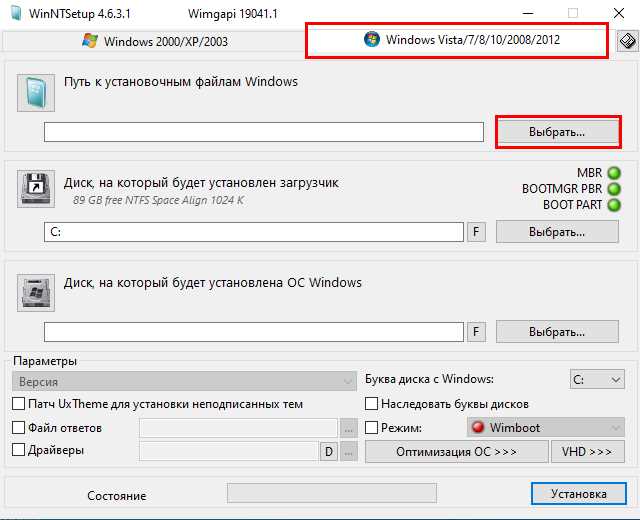Viewport: 640px width, 520px height.
Task: Click the Файл ответов path field
Action: coord(238,429)
